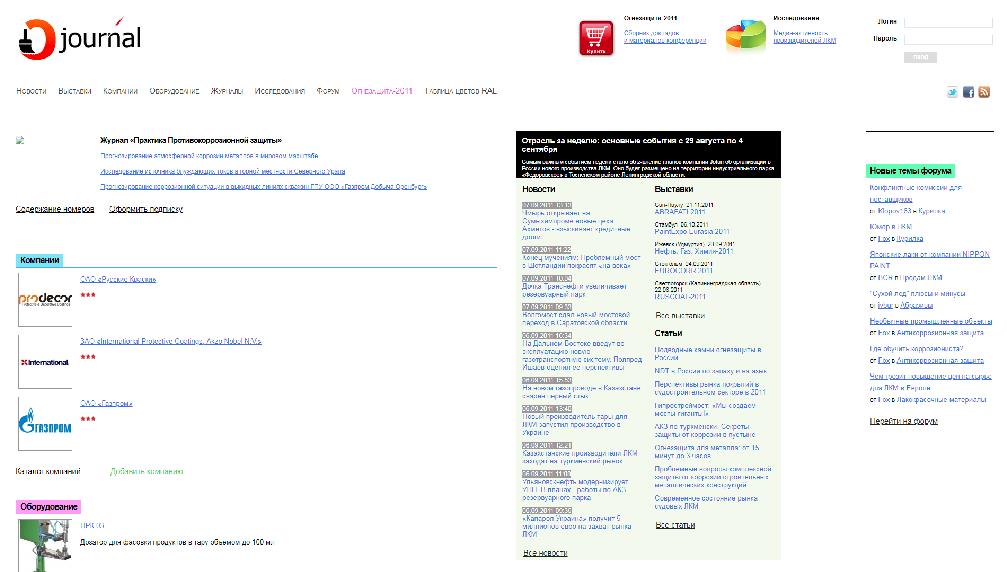Open news about Ульяновскнефть tank park

[575, 489]
